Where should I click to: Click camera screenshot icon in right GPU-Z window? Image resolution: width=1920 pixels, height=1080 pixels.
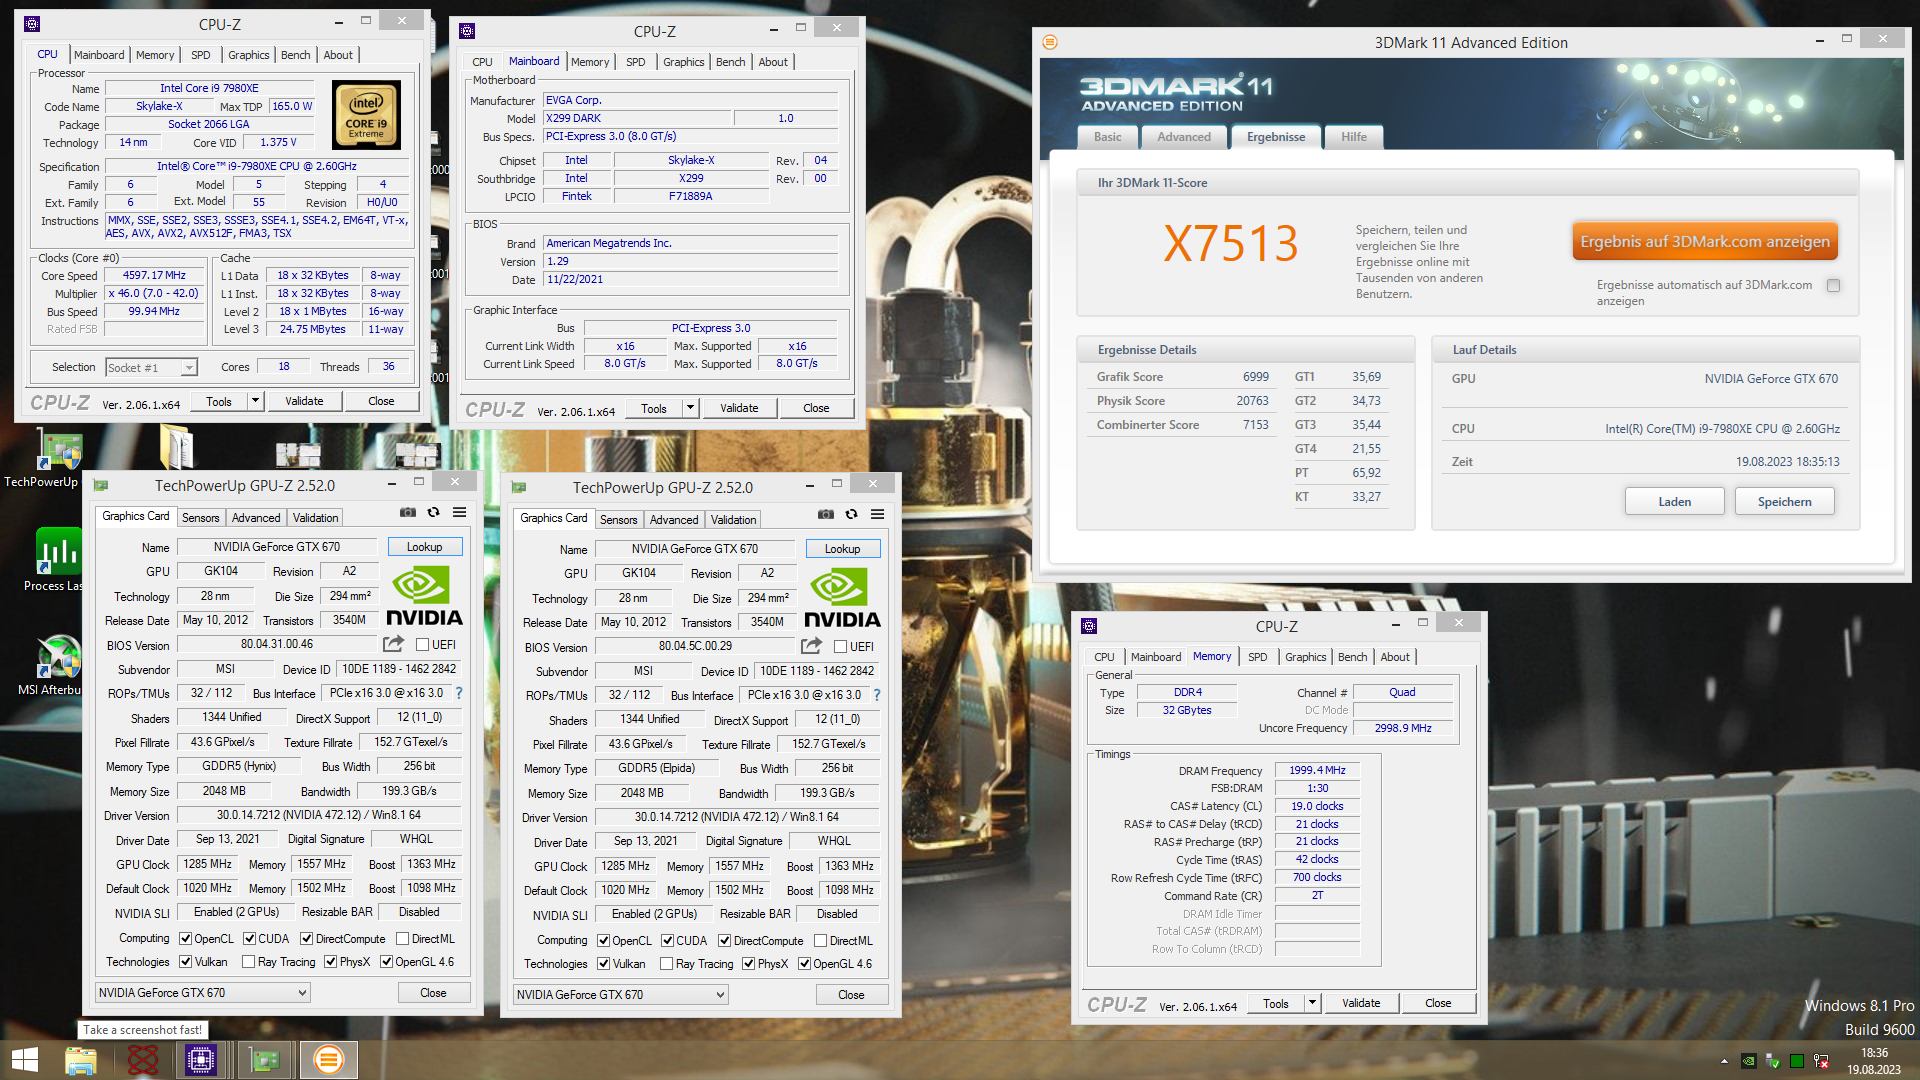826,515
